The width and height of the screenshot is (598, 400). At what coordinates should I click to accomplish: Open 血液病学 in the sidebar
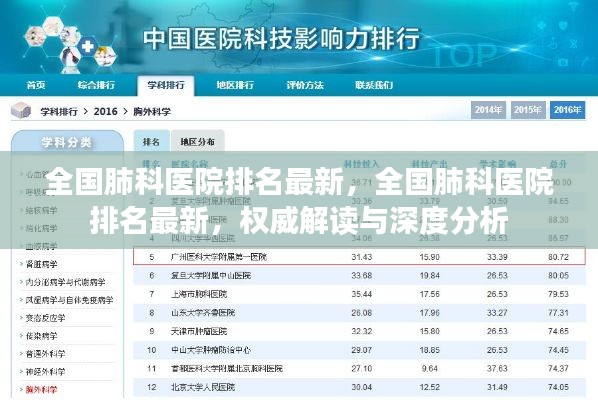[x=41, y=246]
